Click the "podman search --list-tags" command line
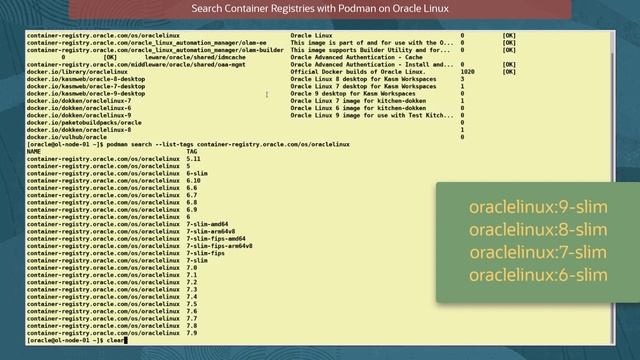640x360 pixels. point(228,144)
